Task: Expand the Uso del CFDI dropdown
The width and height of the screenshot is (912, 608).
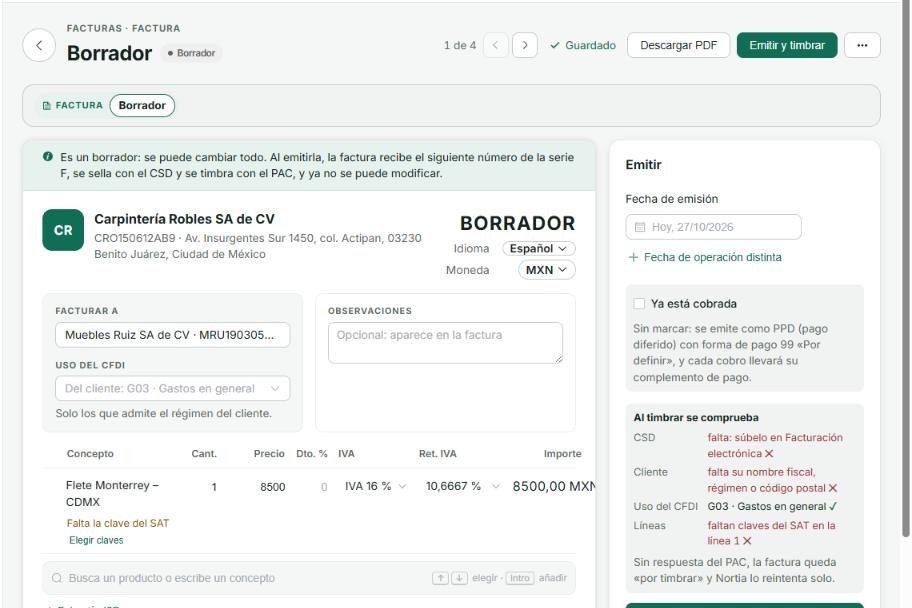Action: click(173, 389)
